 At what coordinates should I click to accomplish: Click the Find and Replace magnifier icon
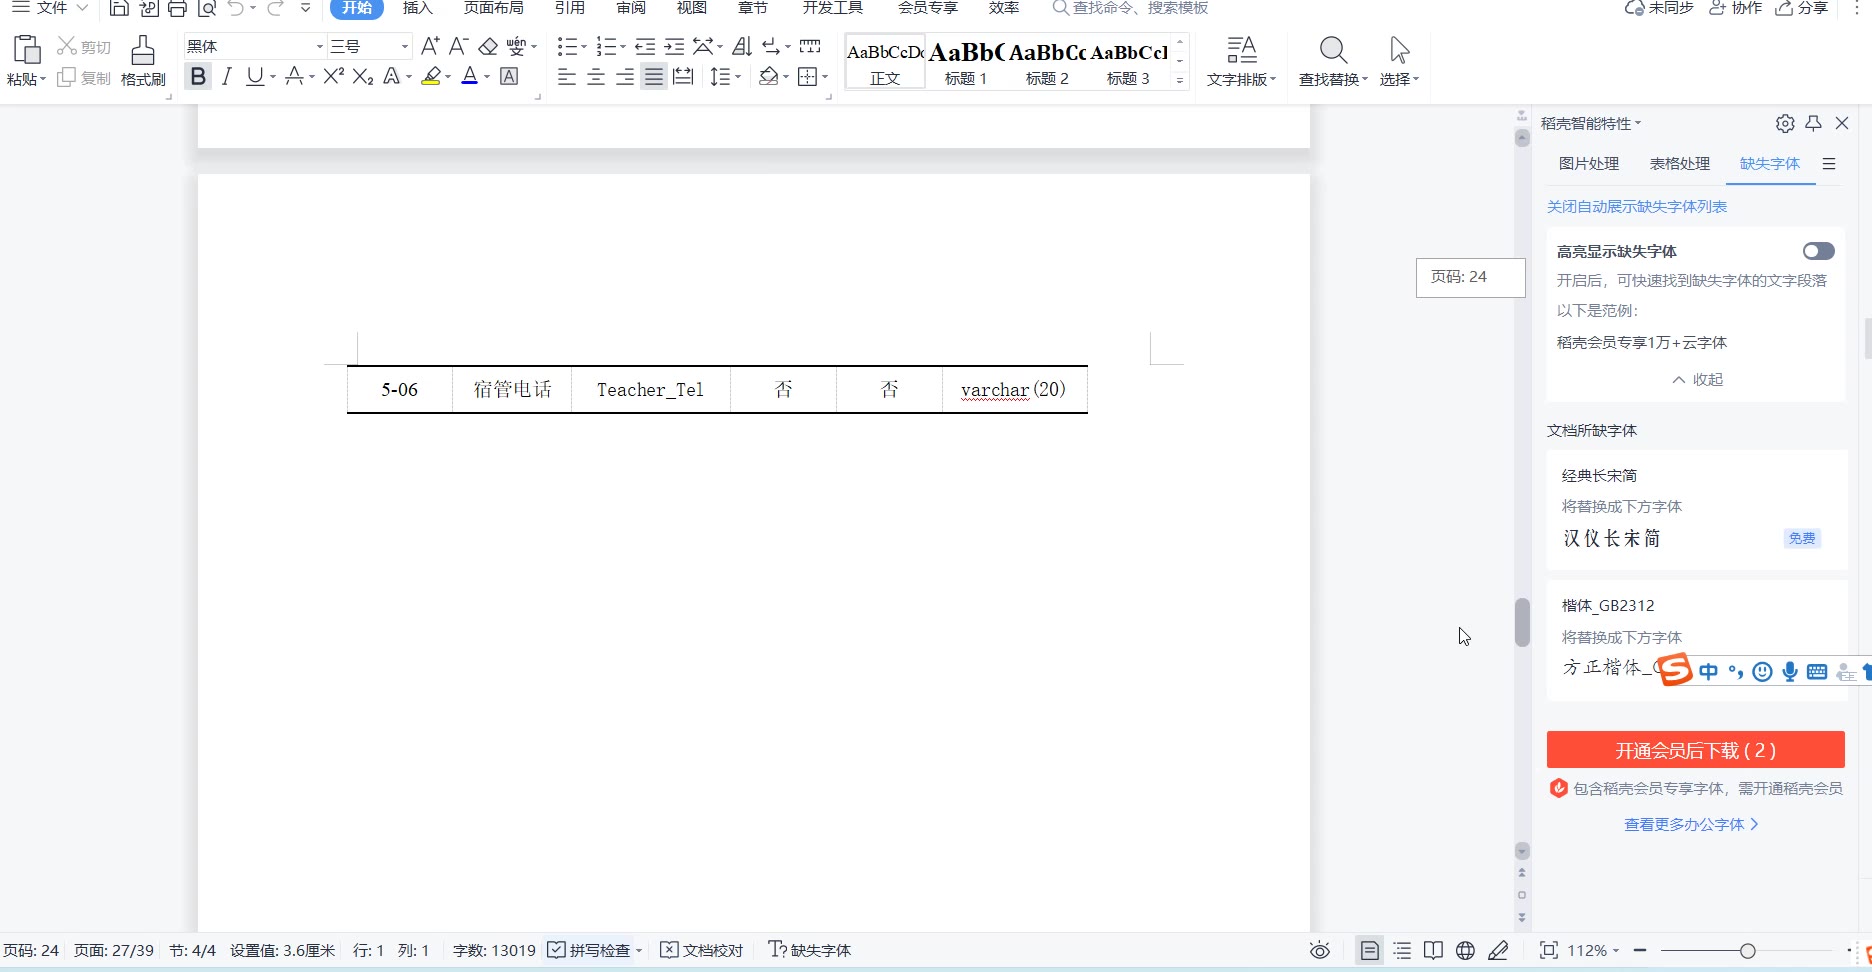pyautogui.click(x=1332, y=50)
